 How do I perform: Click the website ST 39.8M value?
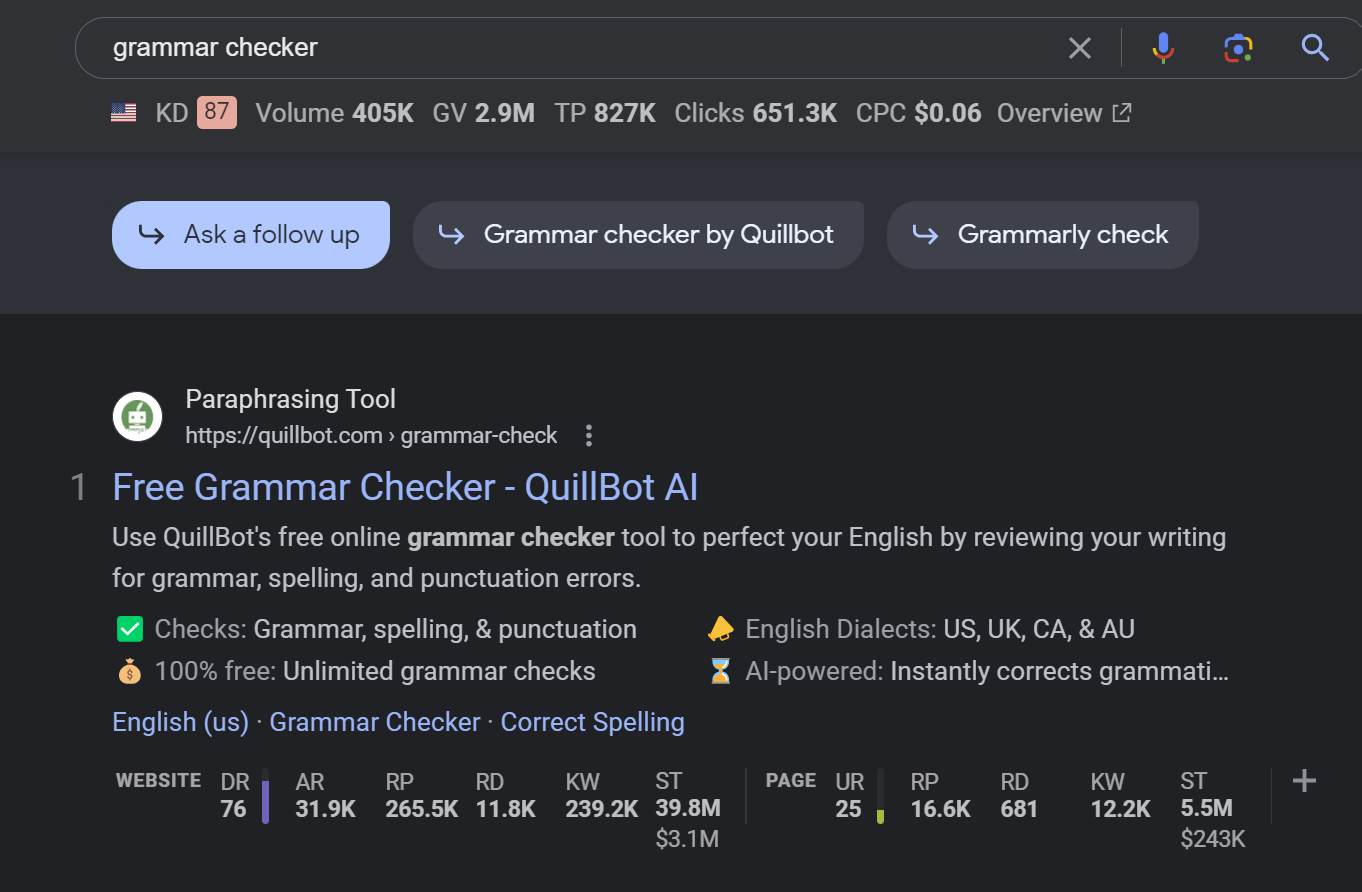(x=688, y=807)
